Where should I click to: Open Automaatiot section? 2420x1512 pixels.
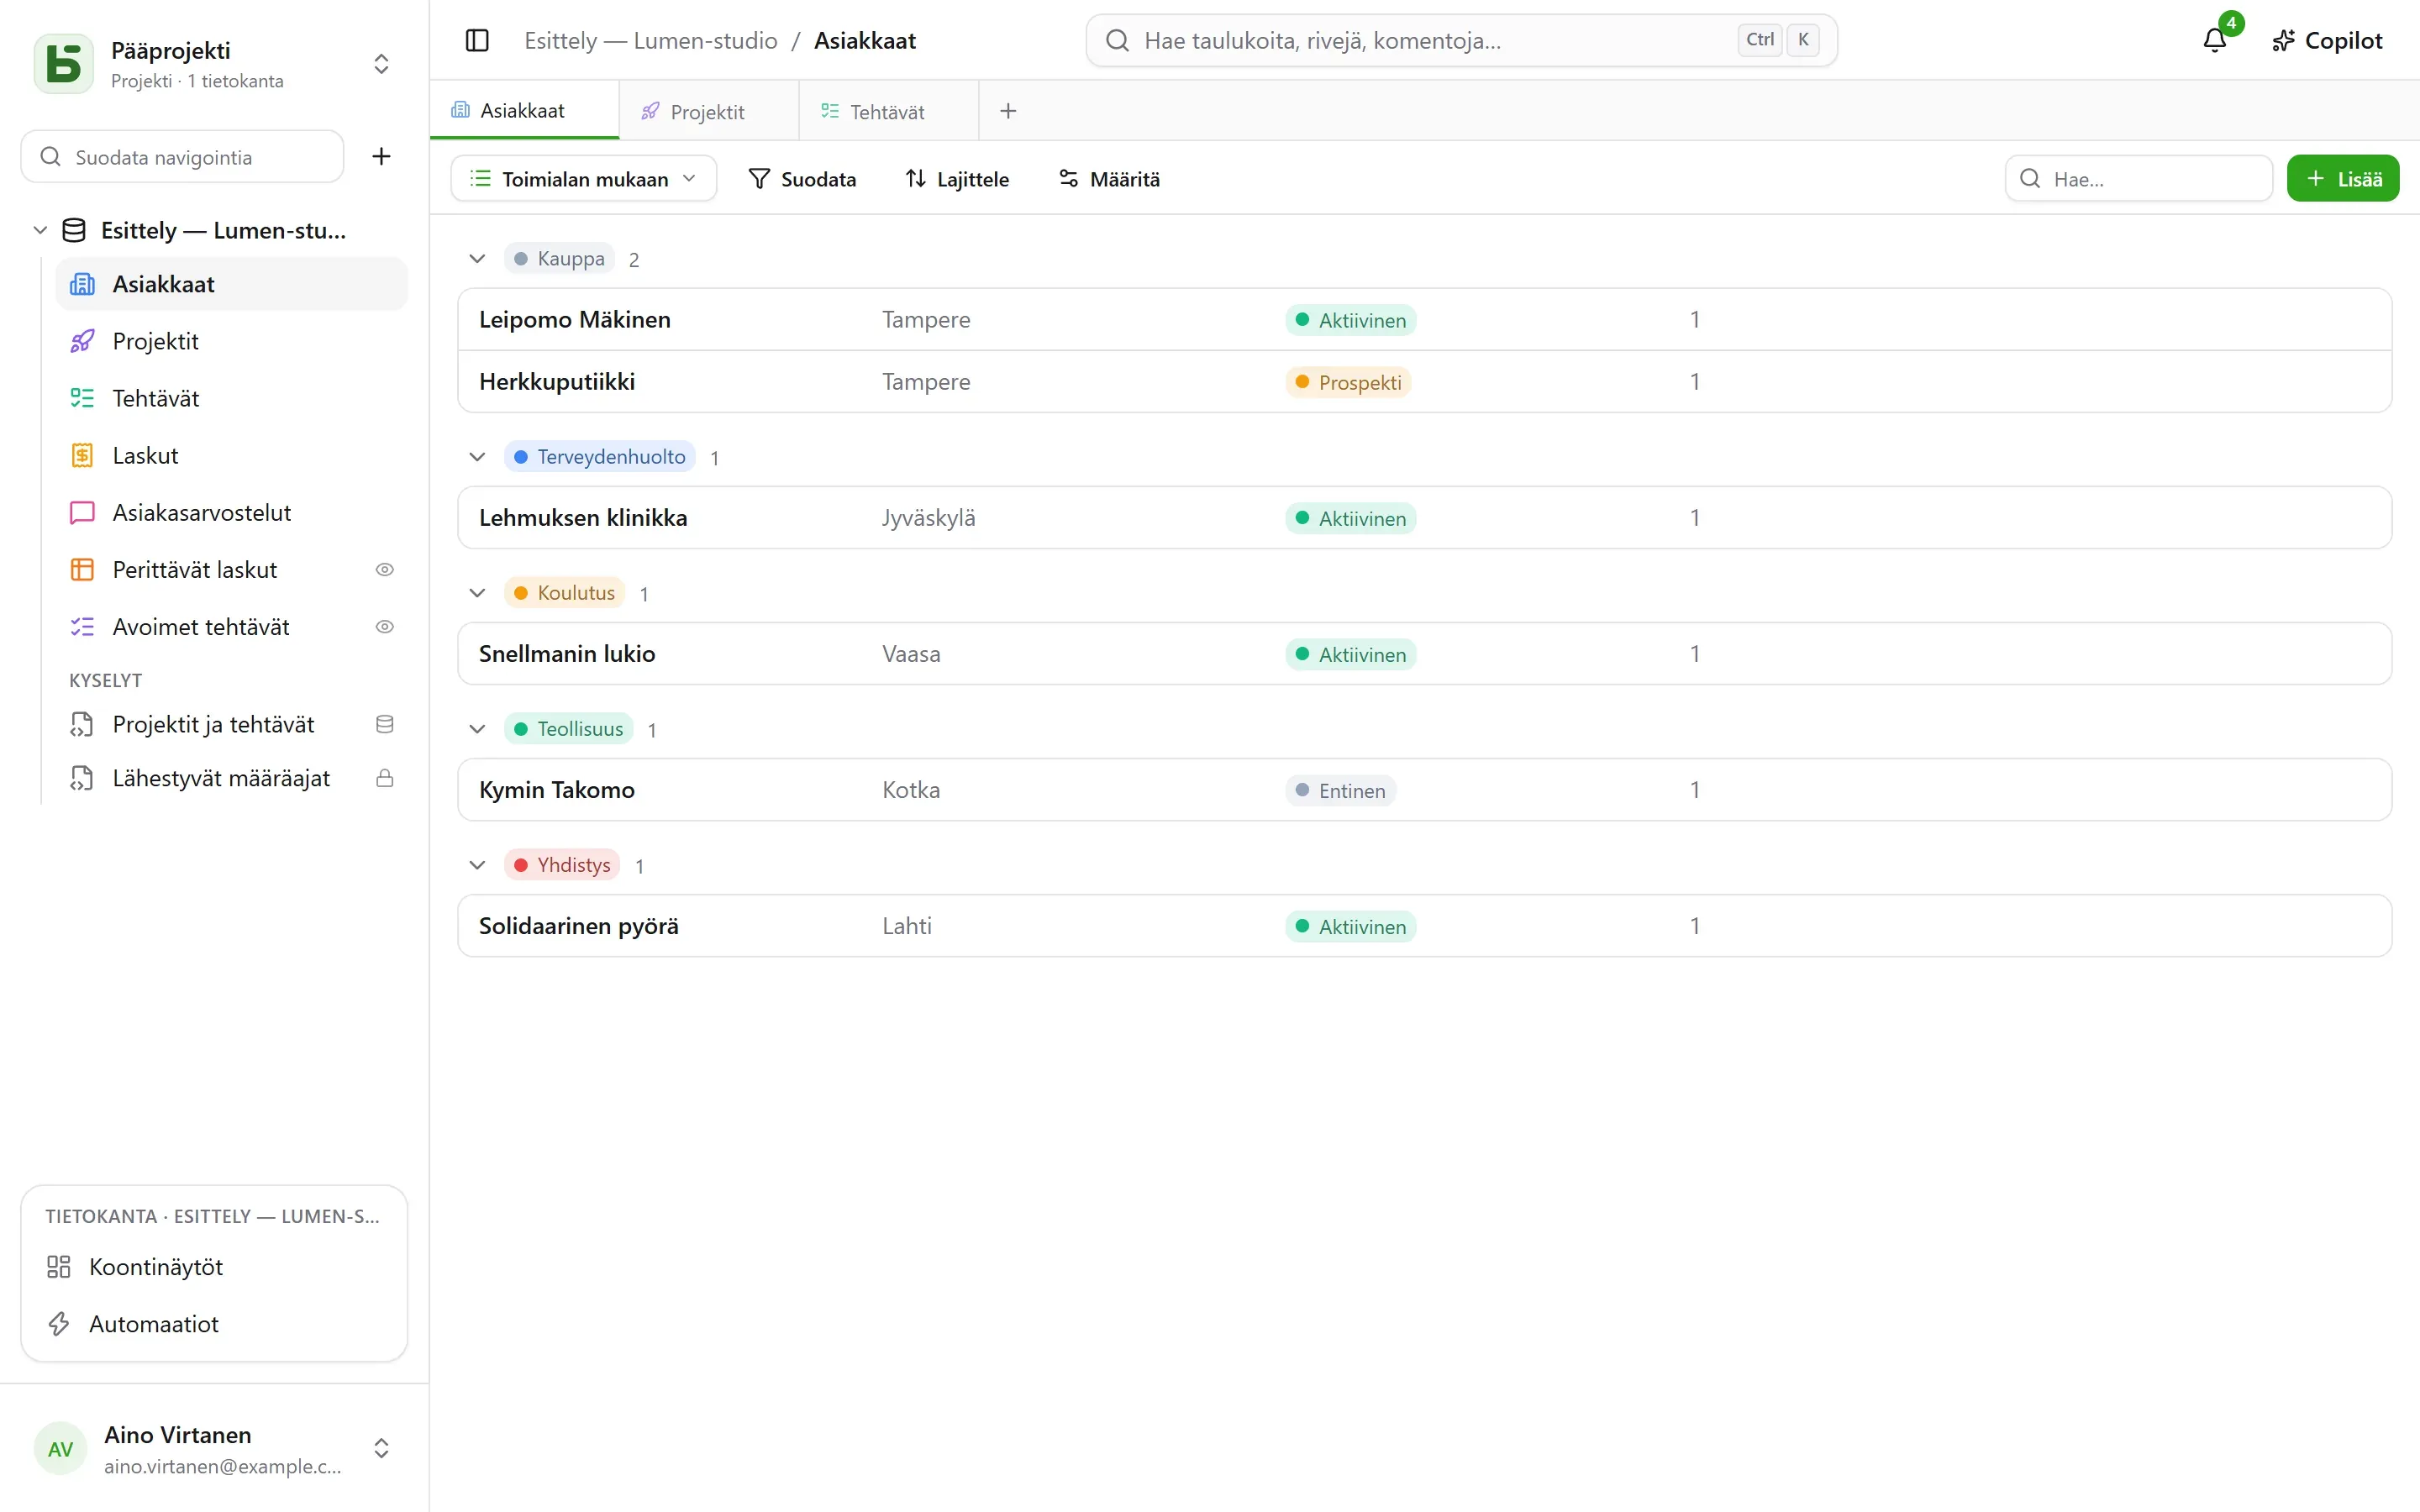click(x=214, y=1323)
